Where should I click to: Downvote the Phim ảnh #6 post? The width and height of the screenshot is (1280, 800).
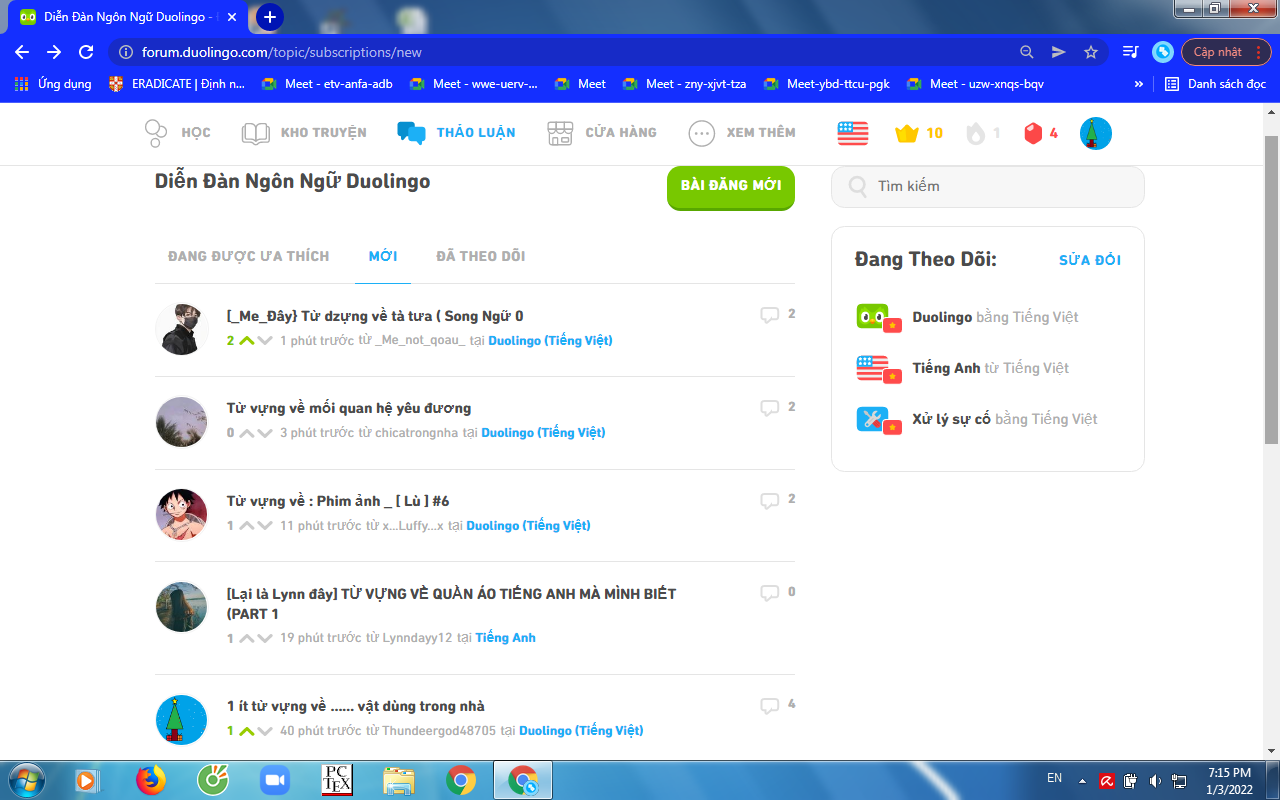point(265,526)
